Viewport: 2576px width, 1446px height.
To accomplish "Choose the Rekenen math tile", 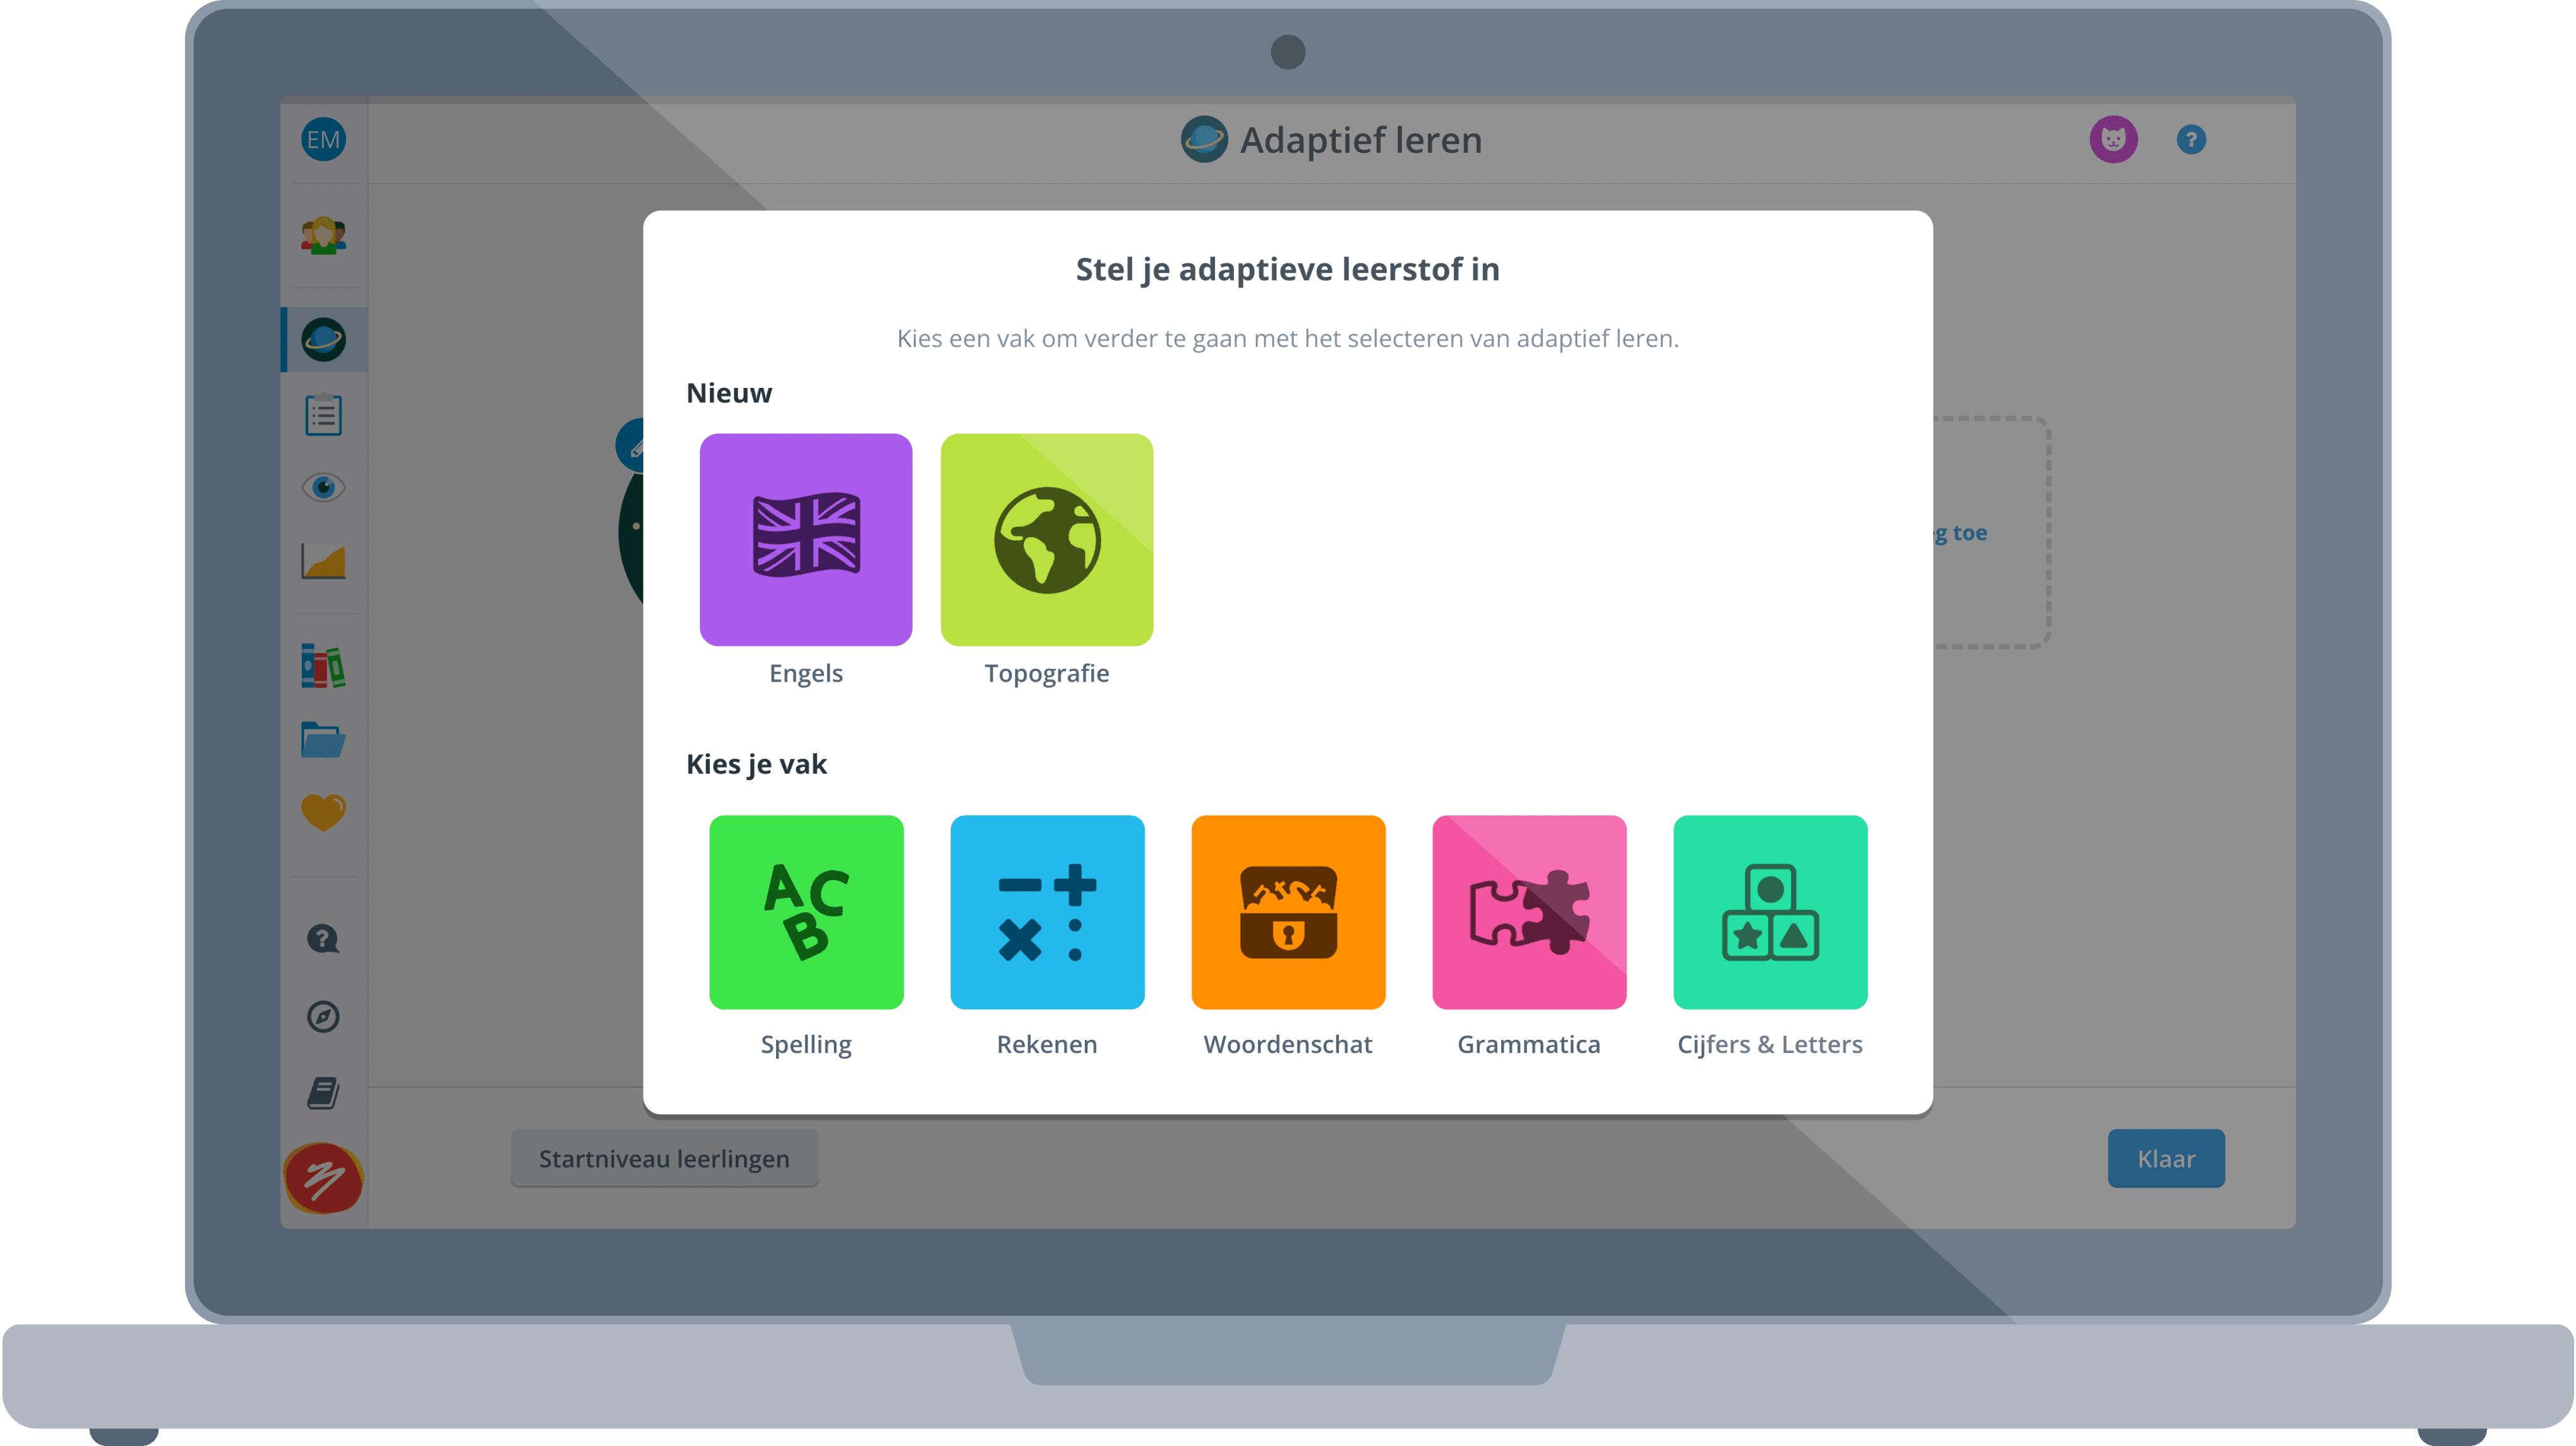I will 1047,912.
